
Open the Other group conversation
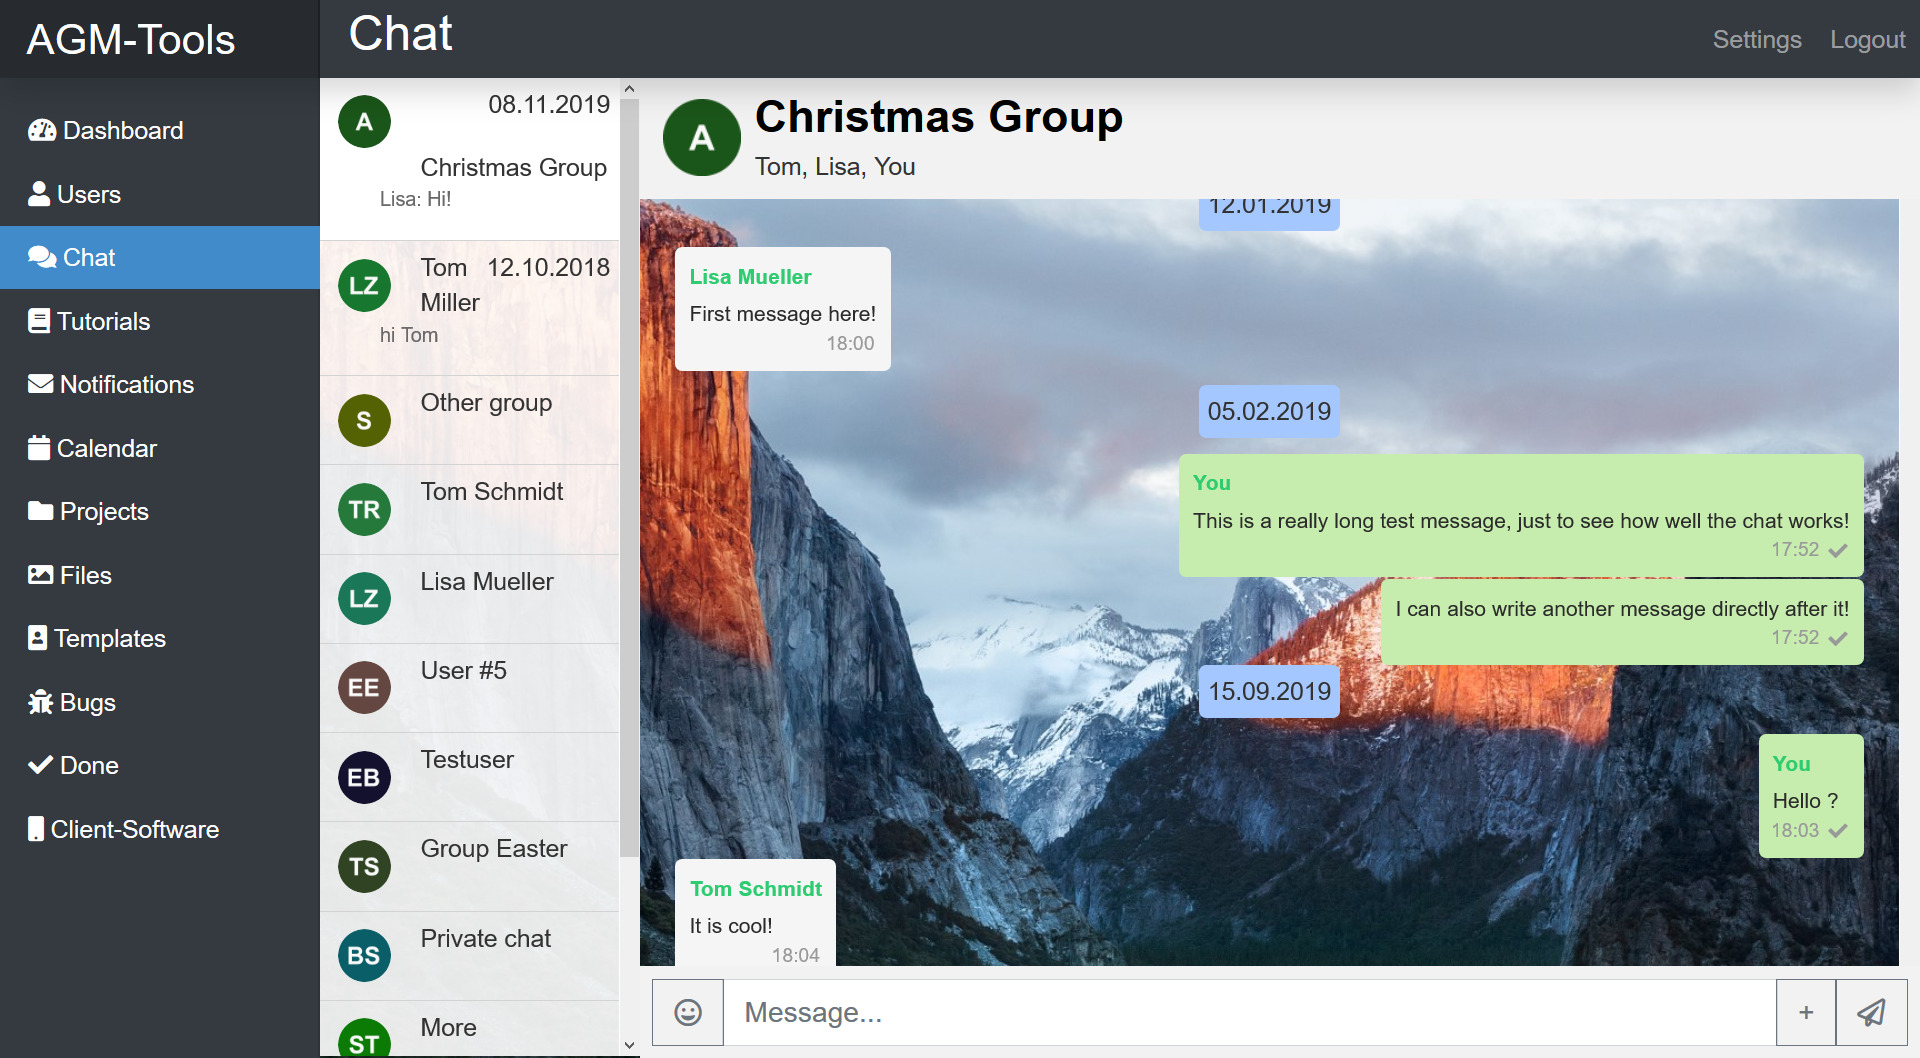(x=470, y=421)
